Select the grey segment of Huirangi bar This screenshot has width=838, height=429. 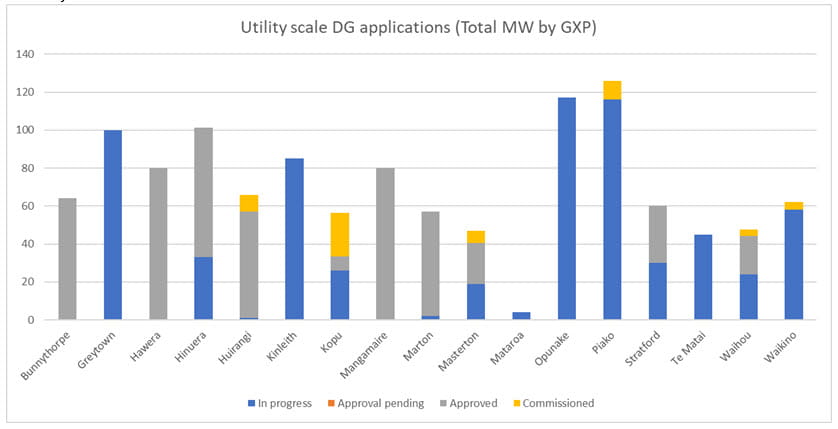(249, 264)
